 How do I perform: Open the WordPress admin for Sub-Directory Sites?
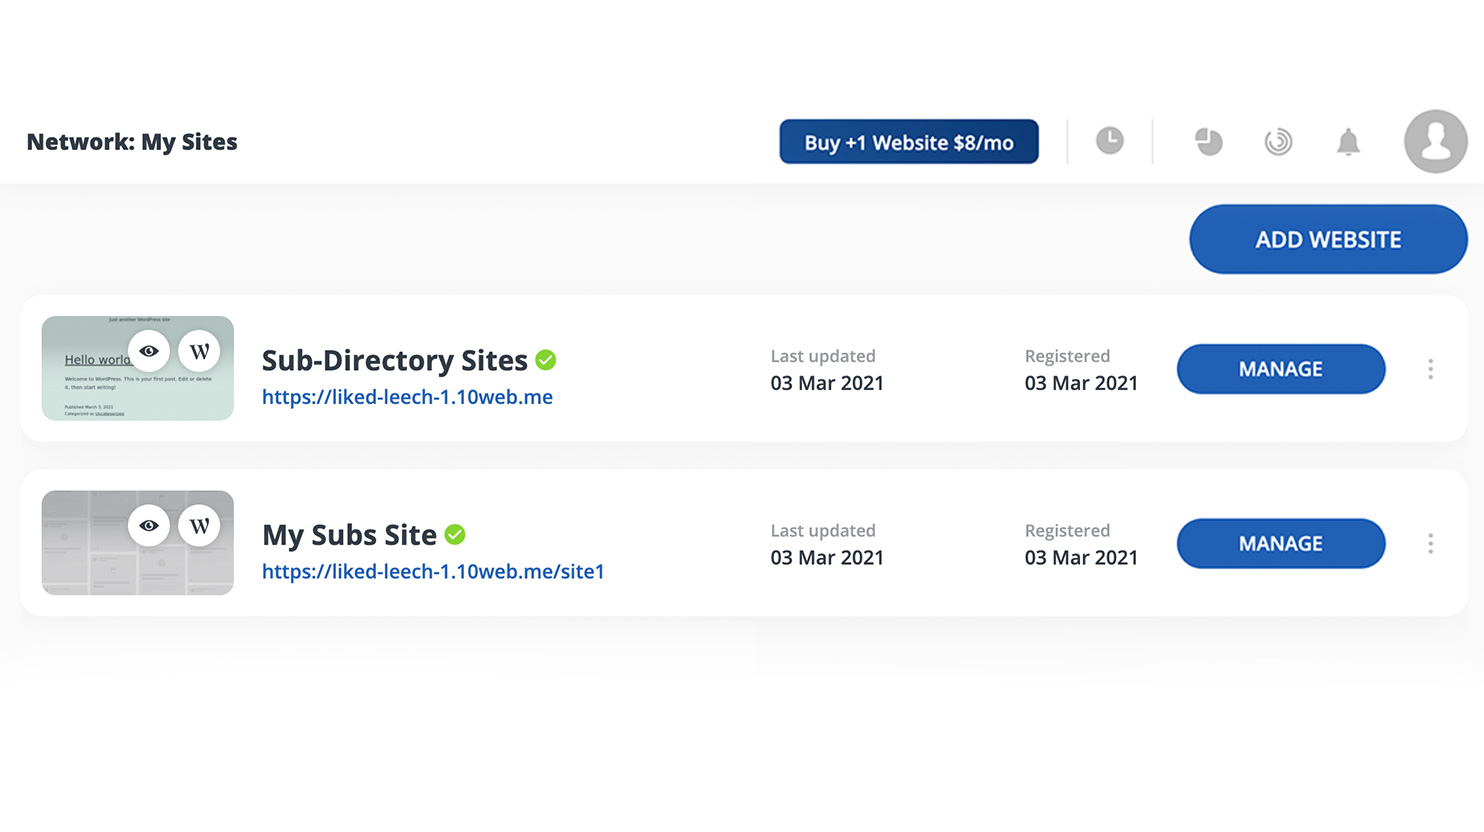(199, 350)
